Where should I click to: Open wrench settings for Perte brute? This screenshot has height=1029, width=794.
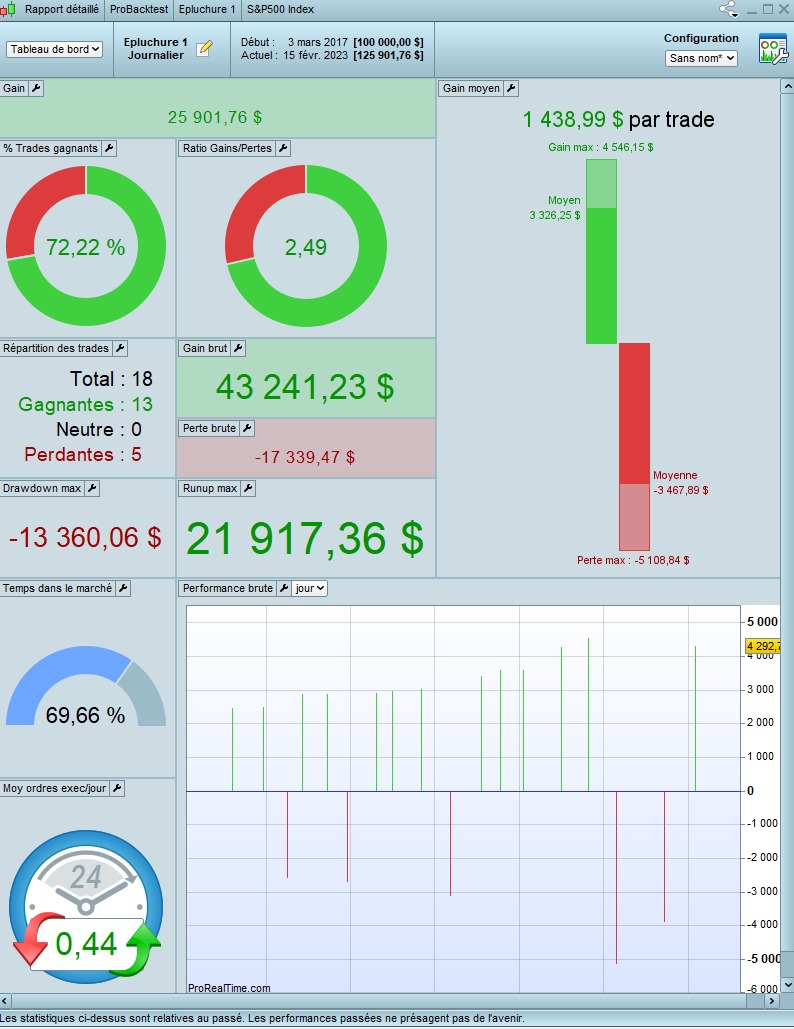pos(247,429)
